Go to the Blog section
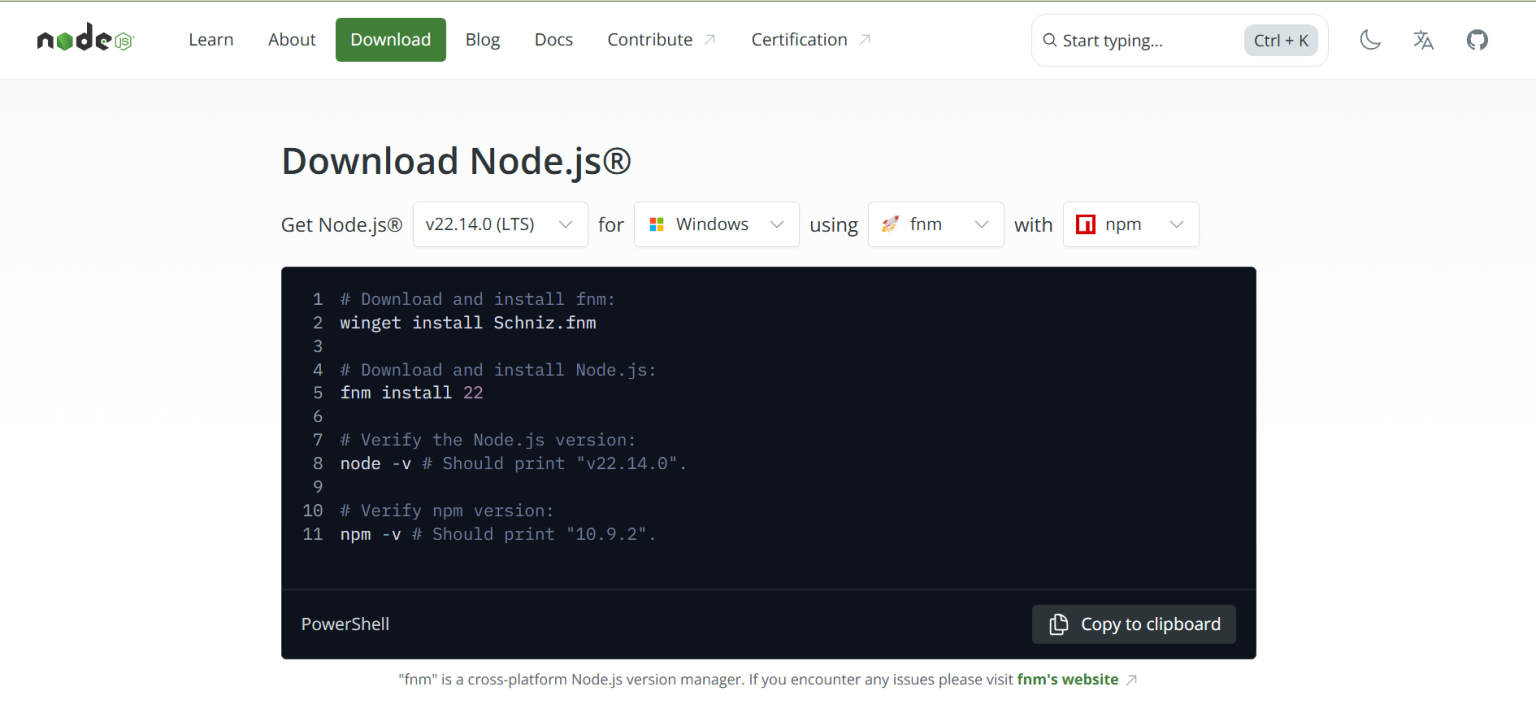The width and height of the screenshot is (1536, 713). (x=482, y=39)
